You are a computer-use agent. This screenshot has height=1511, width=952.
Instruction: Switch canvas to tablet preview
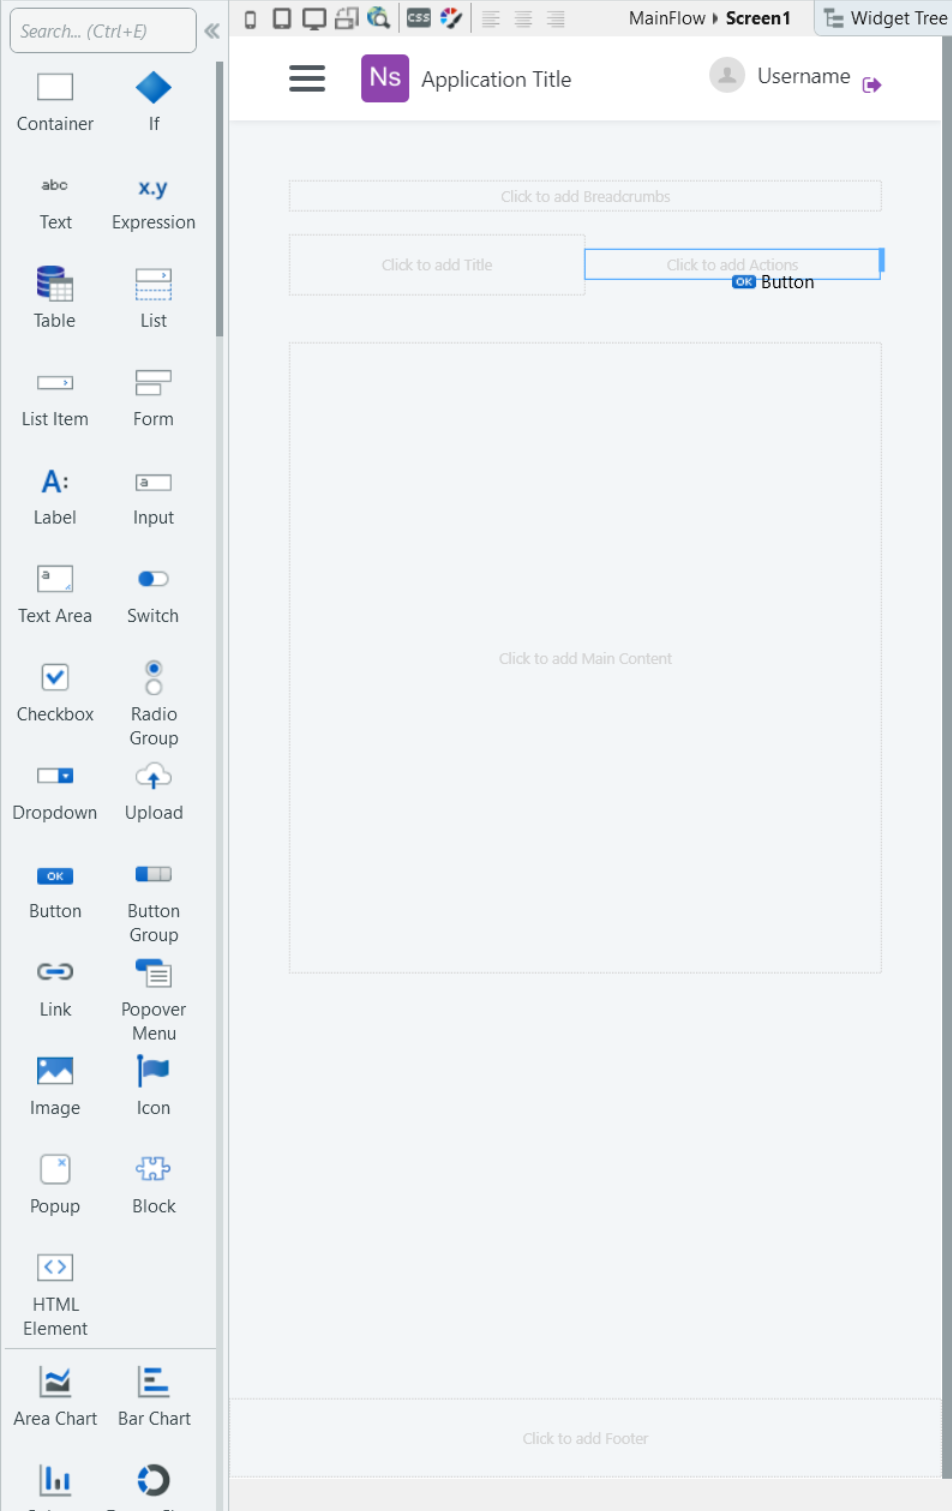(x=282, y=18)
